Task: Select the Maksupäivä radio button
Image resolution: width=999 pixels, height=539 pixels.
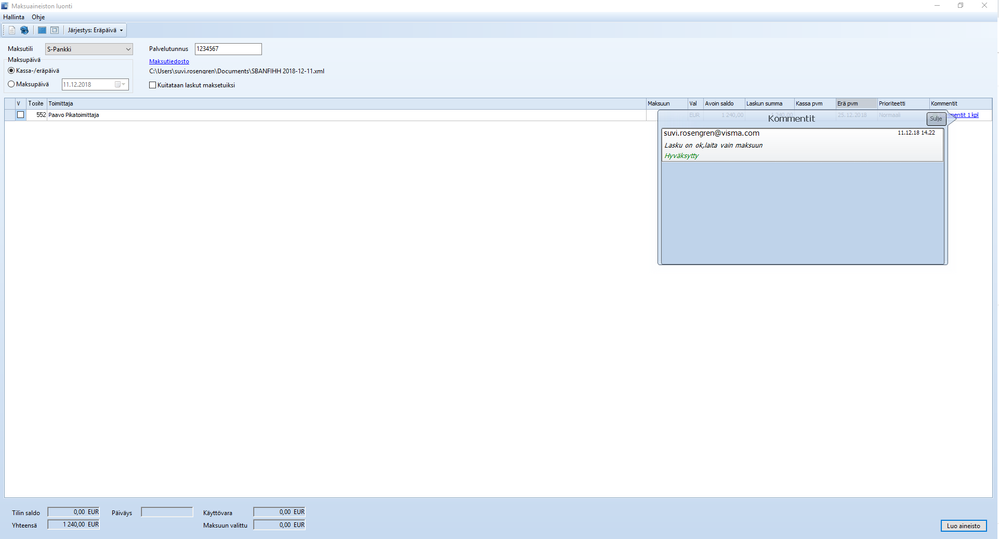Action: [x=11, y=84]
